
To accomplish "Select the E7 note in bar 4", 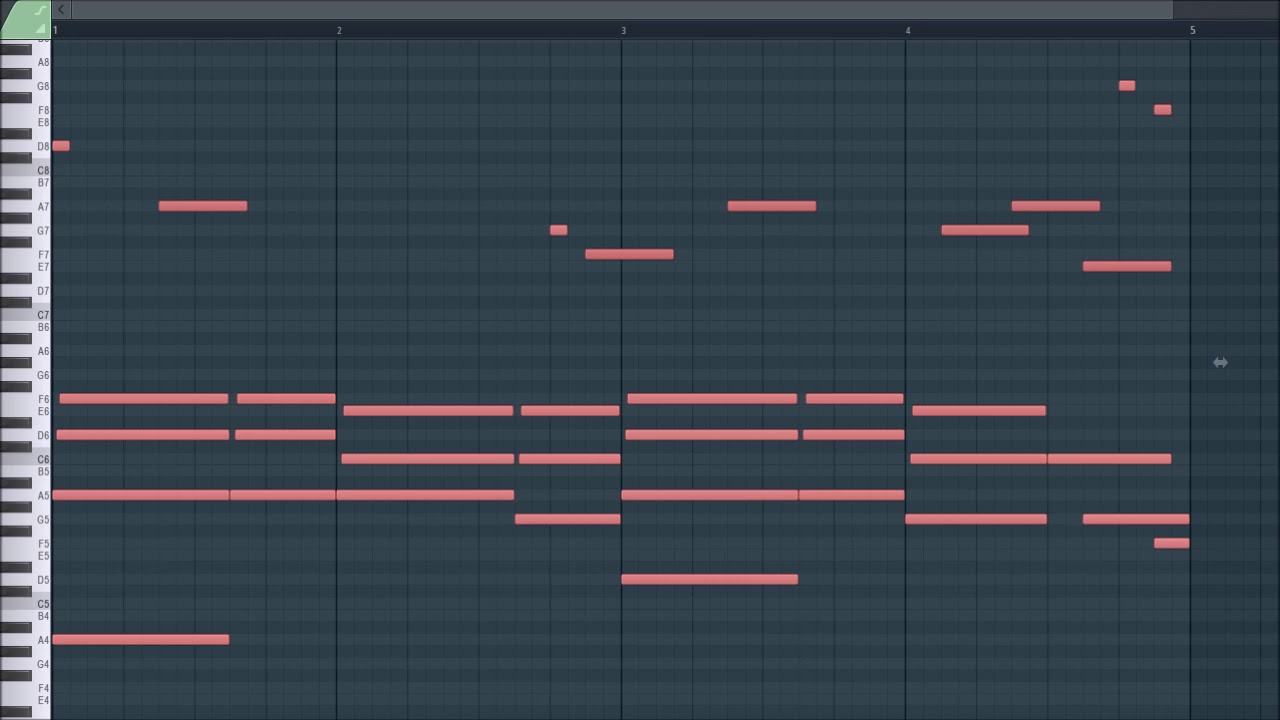I will (1127, 266).
